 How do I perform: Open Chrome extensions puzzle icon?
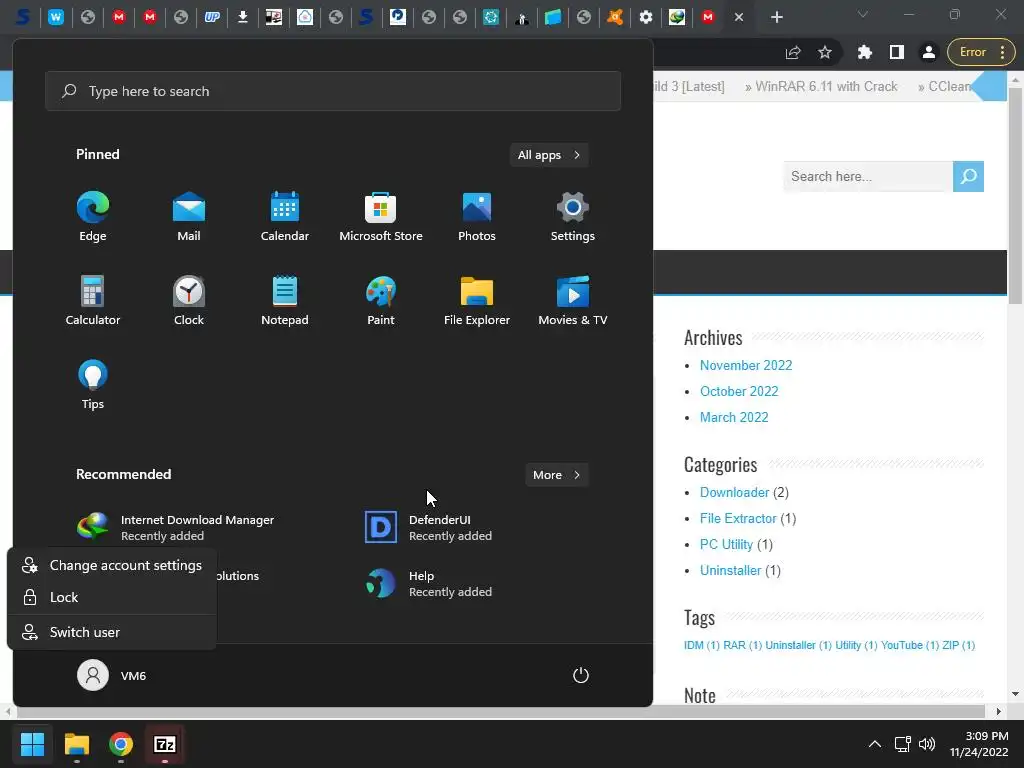point(865,52)
